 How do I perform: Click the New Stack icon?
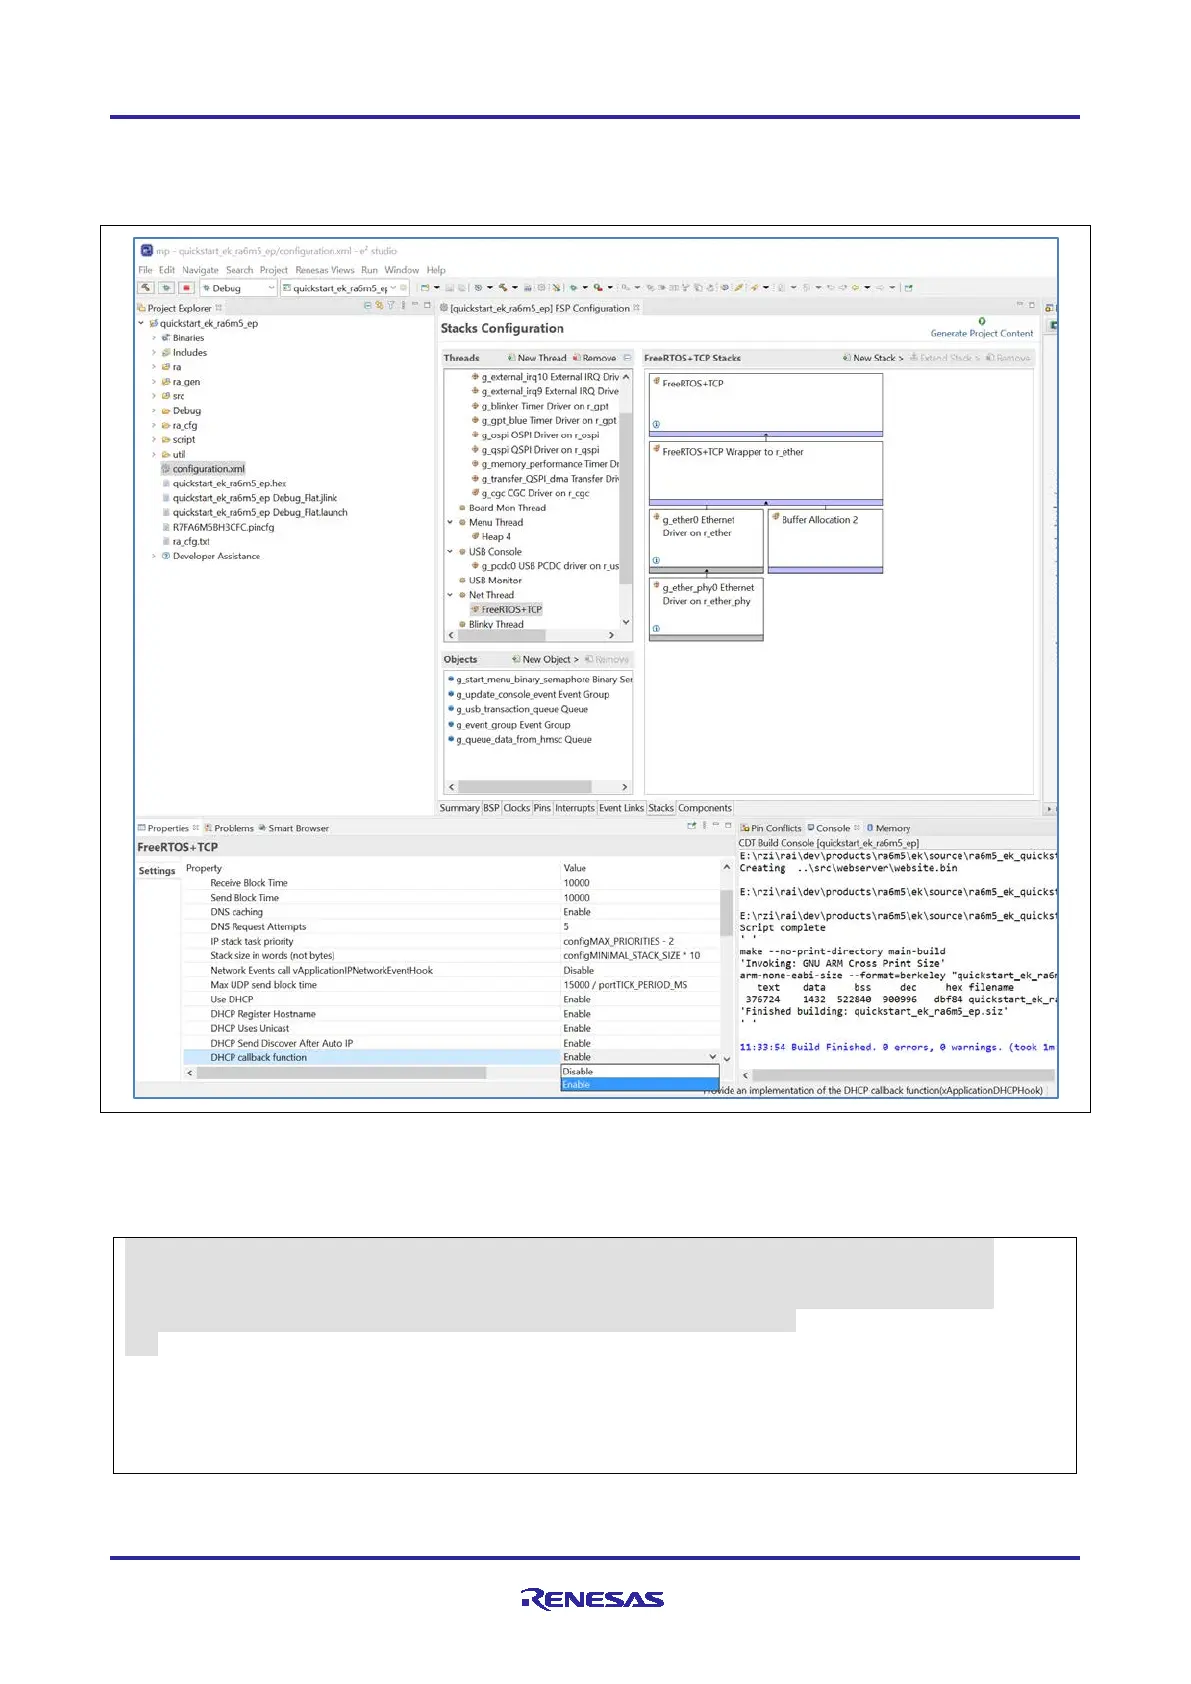coord(847,358)
